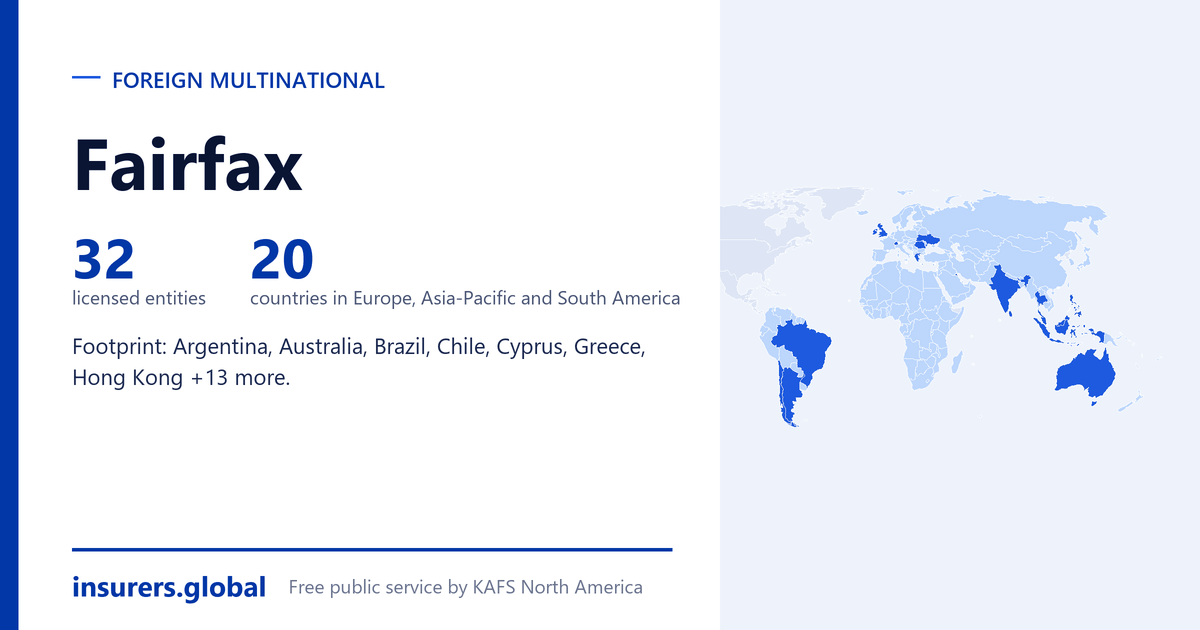The image size is (1200, 630).
Task: Click the short dash before FOREIGN MULTINATIONAL
Action: tap(87, 78)
